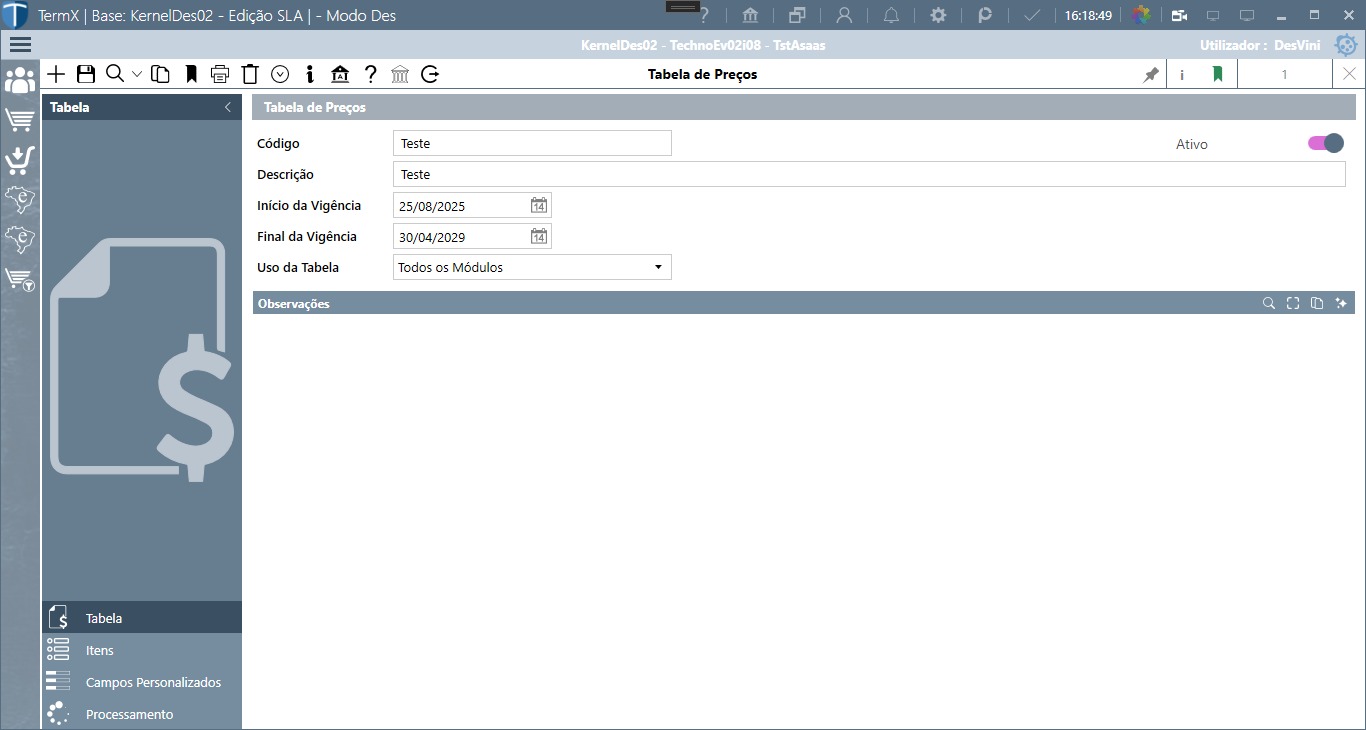Image resolution: width=1366 pixels, height=730 pixels.
Task: Open the cart with download arrow module
Action: pyautogui.click(x=20, y=159)
